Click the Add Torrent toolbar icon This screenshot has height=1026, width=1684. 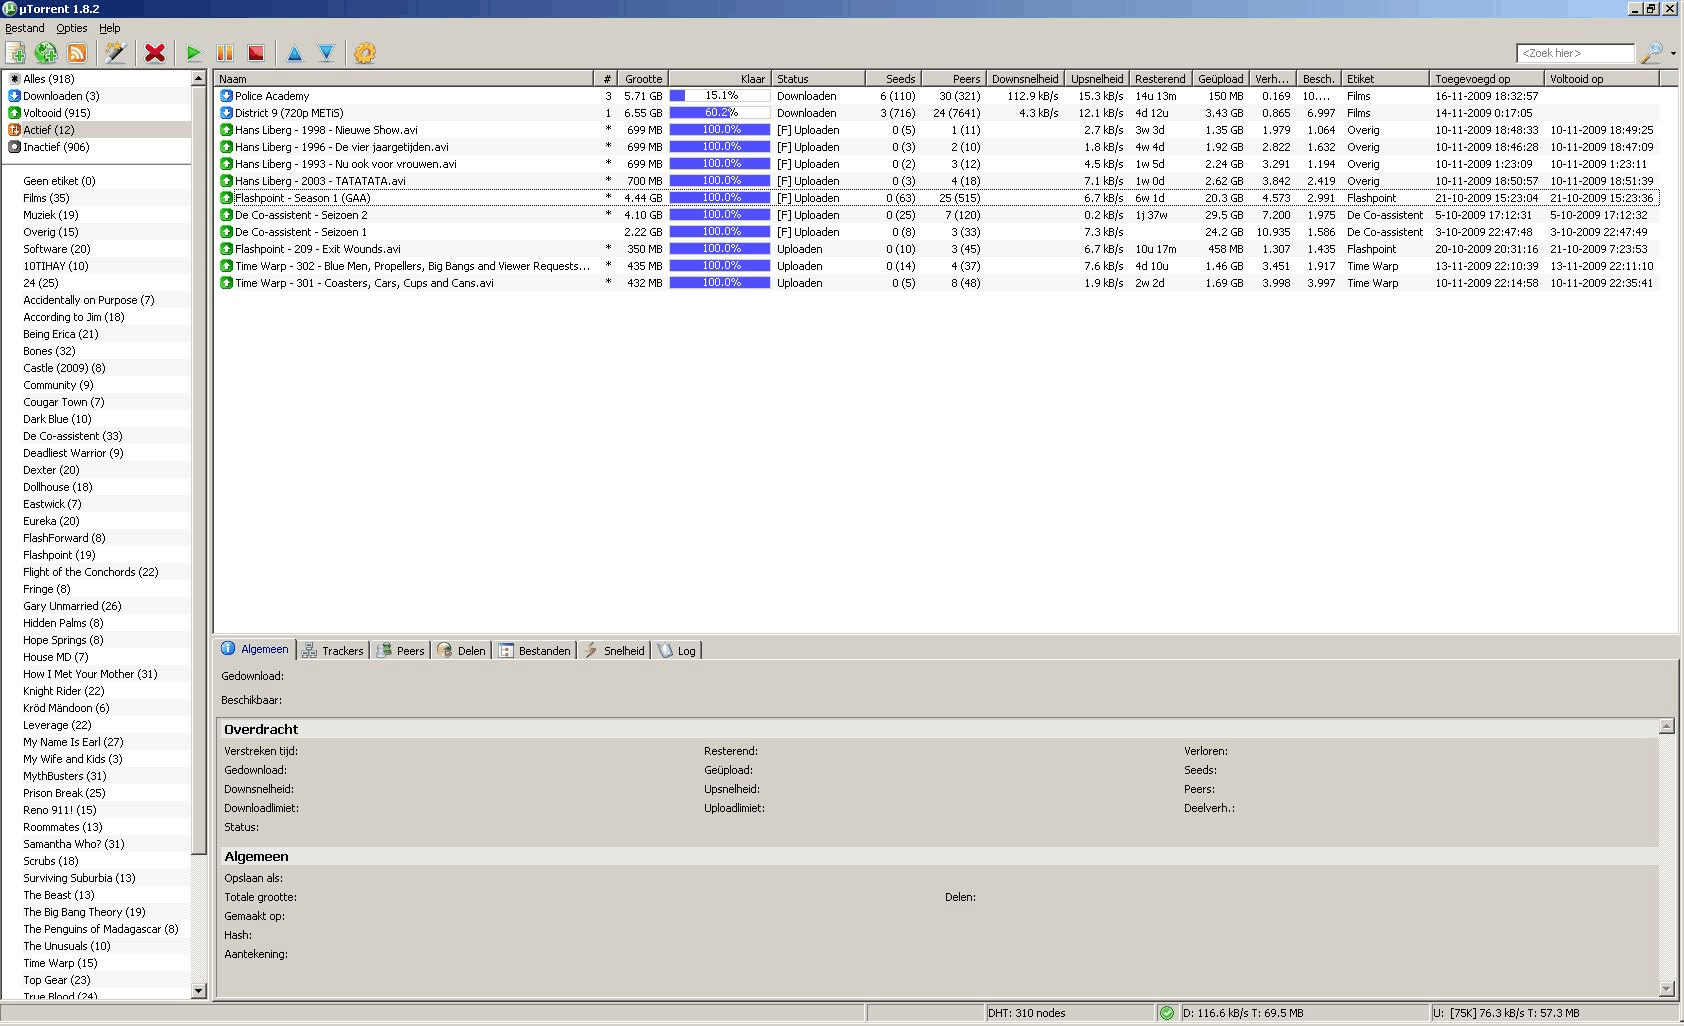(x=16, y=53)
